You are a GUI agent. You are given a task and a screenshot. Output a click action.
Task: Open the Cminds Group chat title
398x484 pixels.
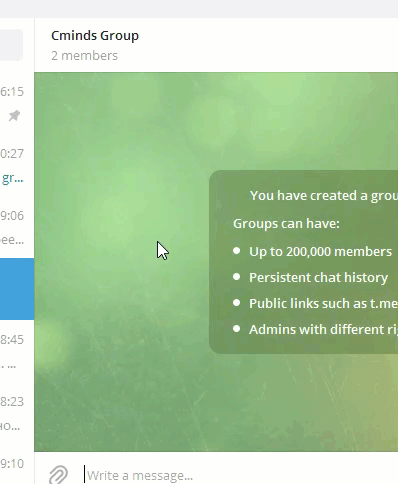tap(95, 35)
